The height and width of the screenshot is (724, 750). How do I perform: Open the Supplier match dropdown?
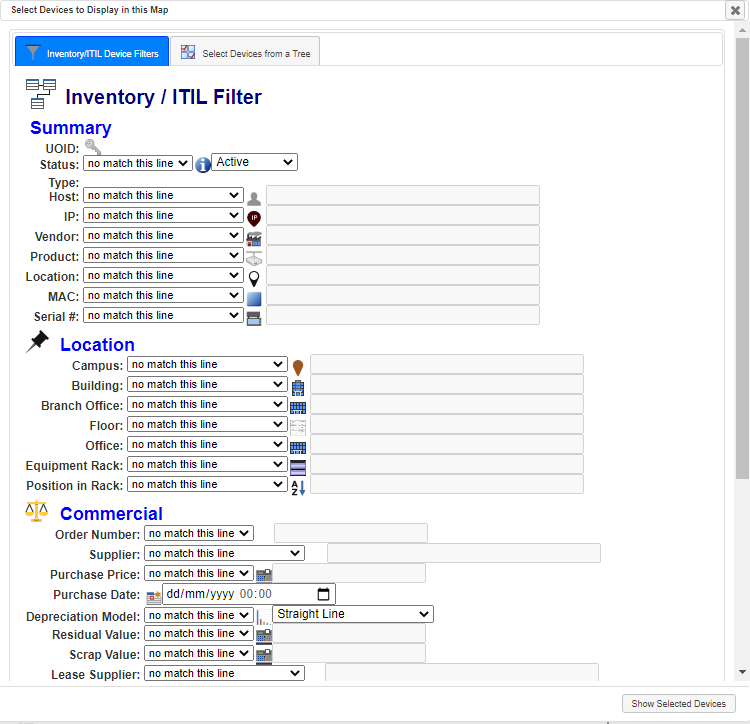[x=224, y=554]
